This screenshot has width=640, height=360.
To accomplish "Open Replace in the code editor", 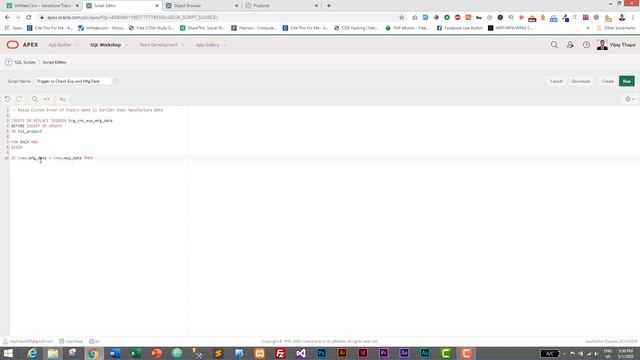I will tap(47, 99).
